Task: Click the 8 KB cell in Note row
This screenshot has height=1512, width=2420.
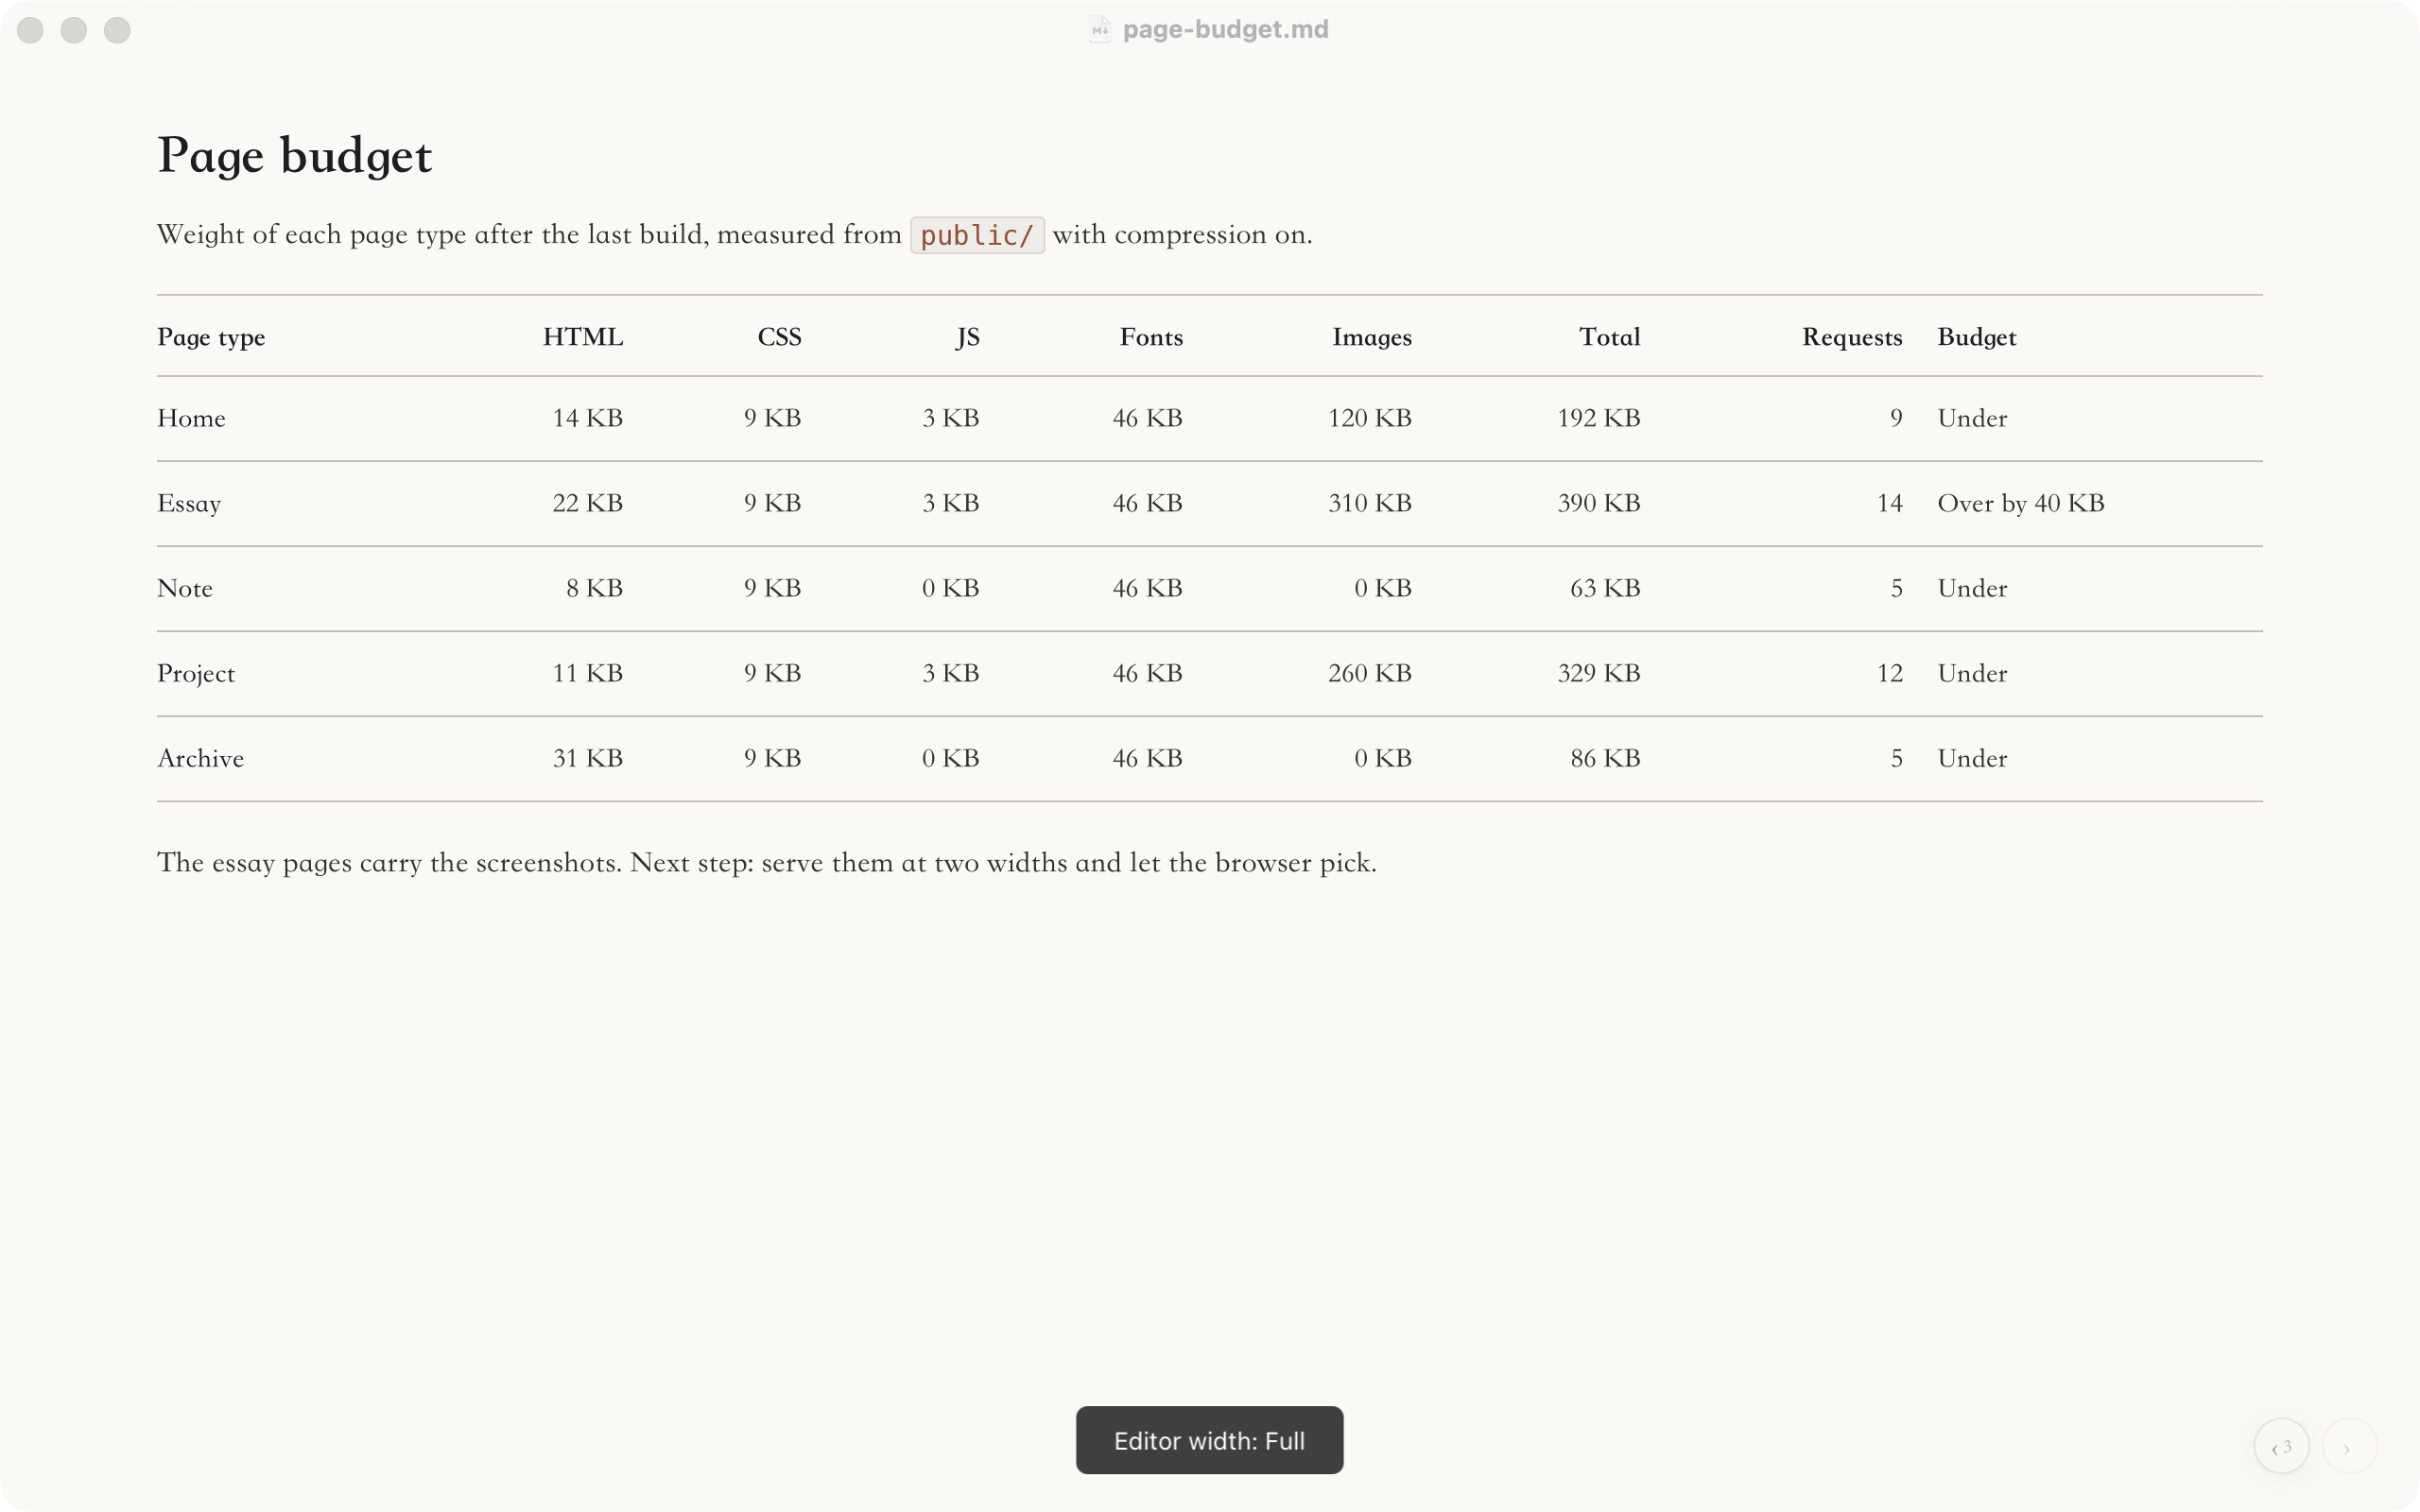Action: (x=594, y=588)
